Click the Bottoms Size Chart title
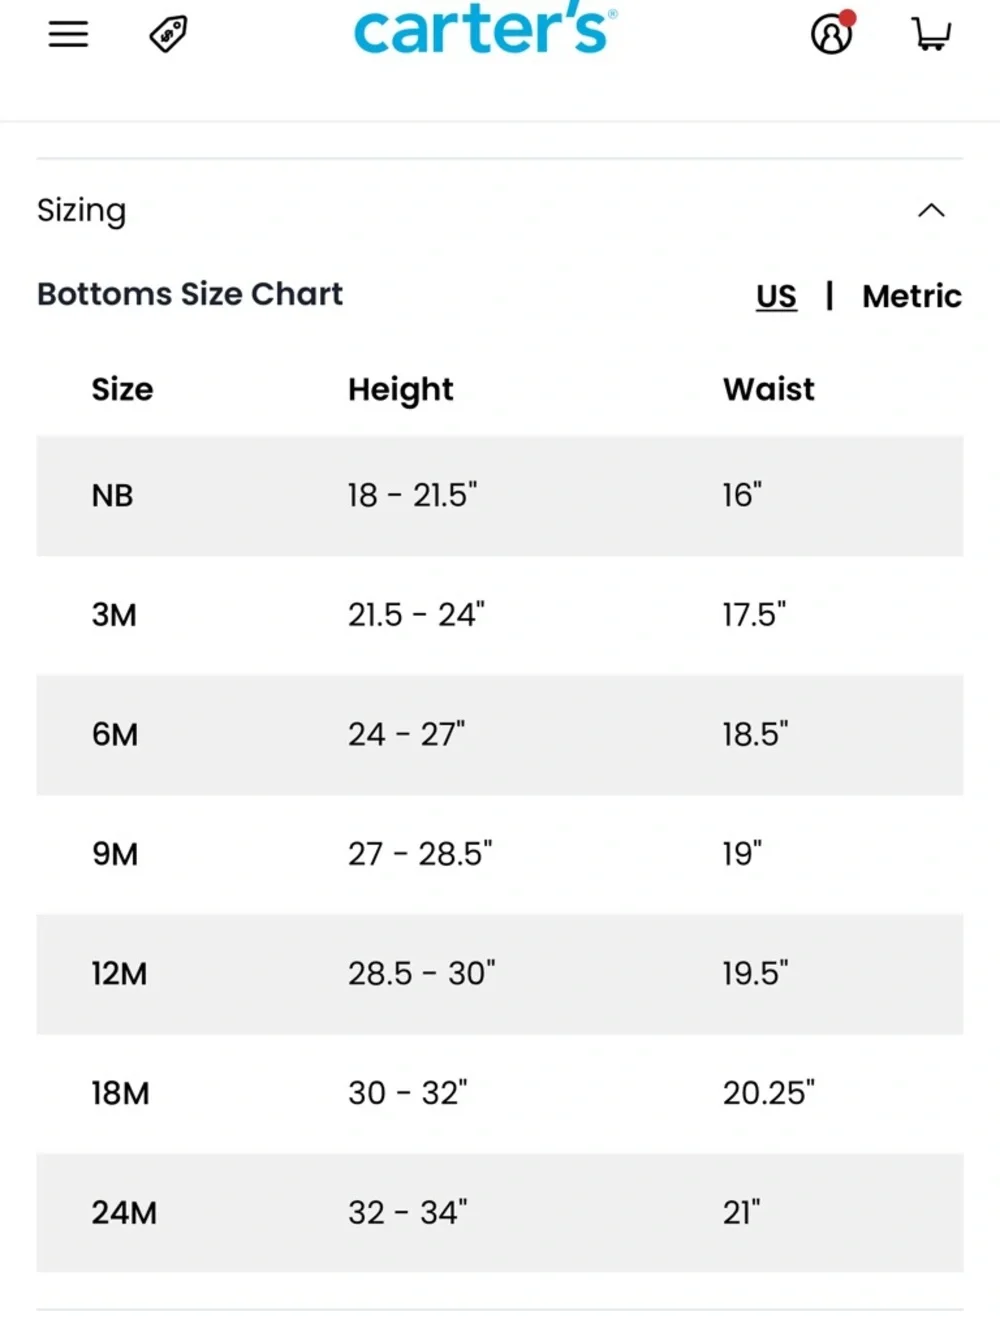This screenshot has height=1333, width=1000. coord(190,294)
